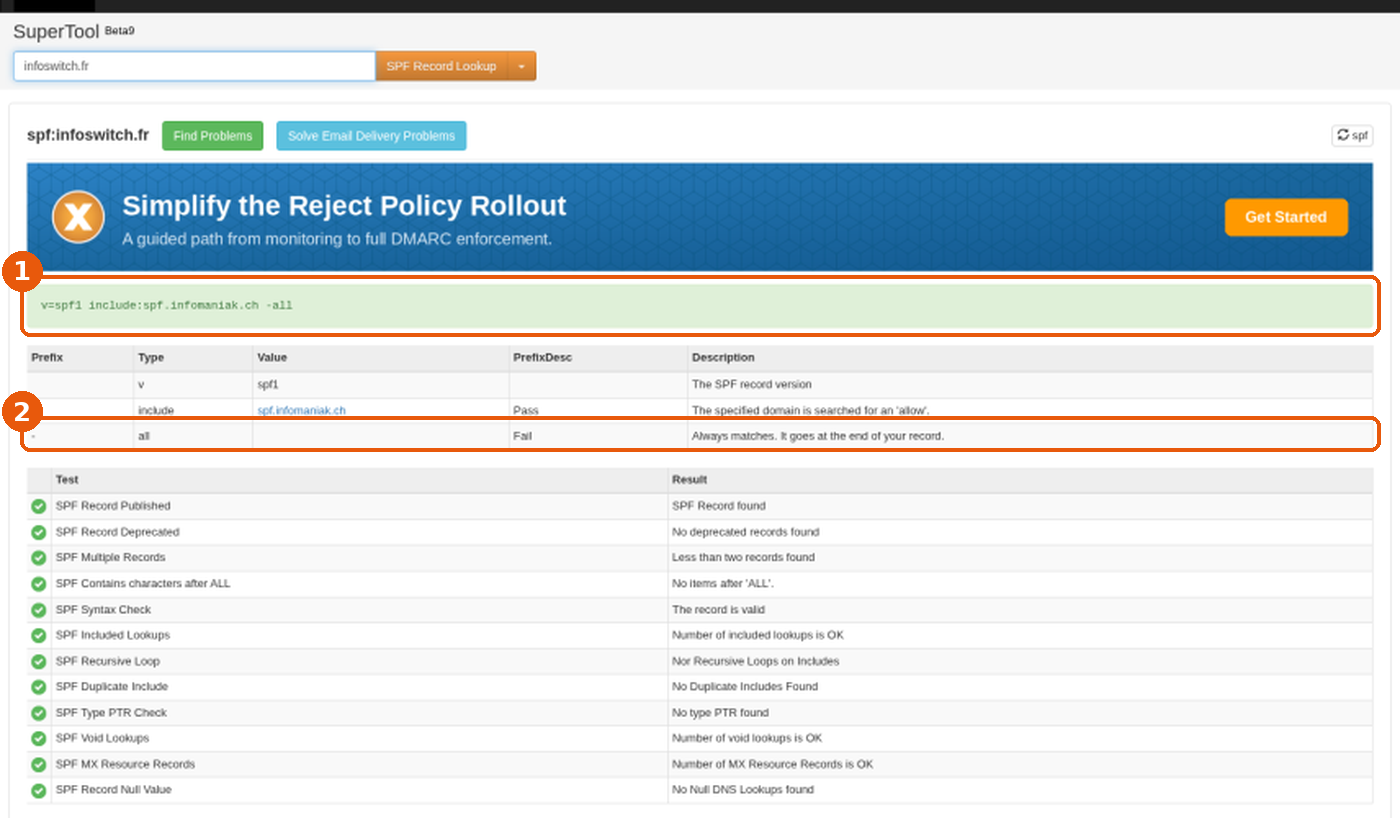Click the green check for SPF Syntax Check
The image size is (1400, 818).
39,610
